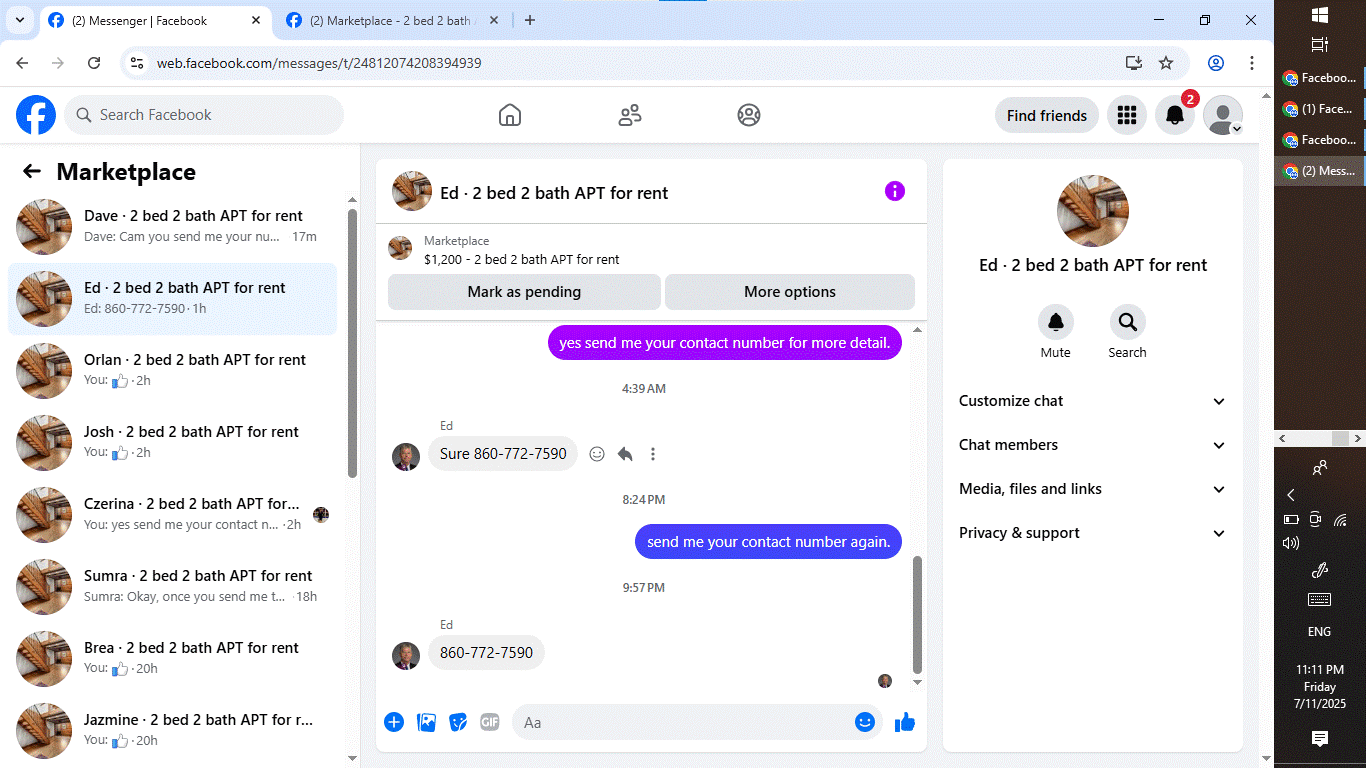This screenshot has height=768, width=1366.
Task: Click Mark as pending
Action: (524, 292)
